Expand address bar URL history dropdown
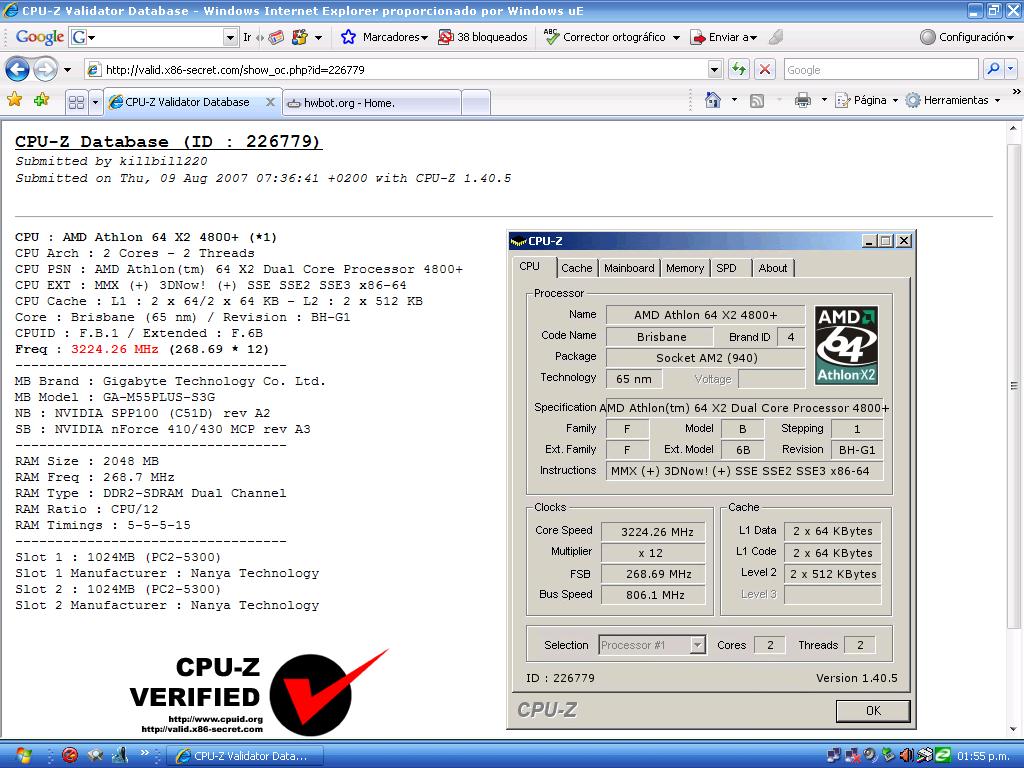1024x768 pixels. point(714,69)
